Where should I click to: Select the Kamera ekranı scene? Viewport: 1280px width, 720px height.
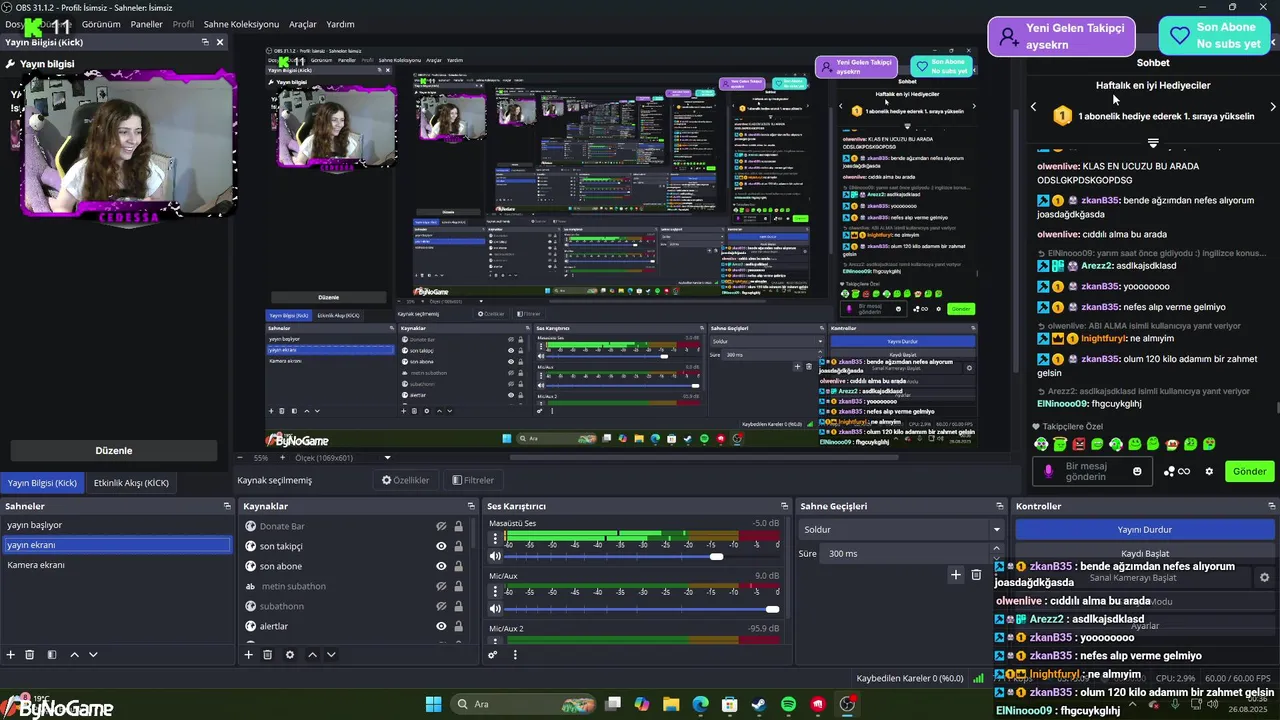116,565
